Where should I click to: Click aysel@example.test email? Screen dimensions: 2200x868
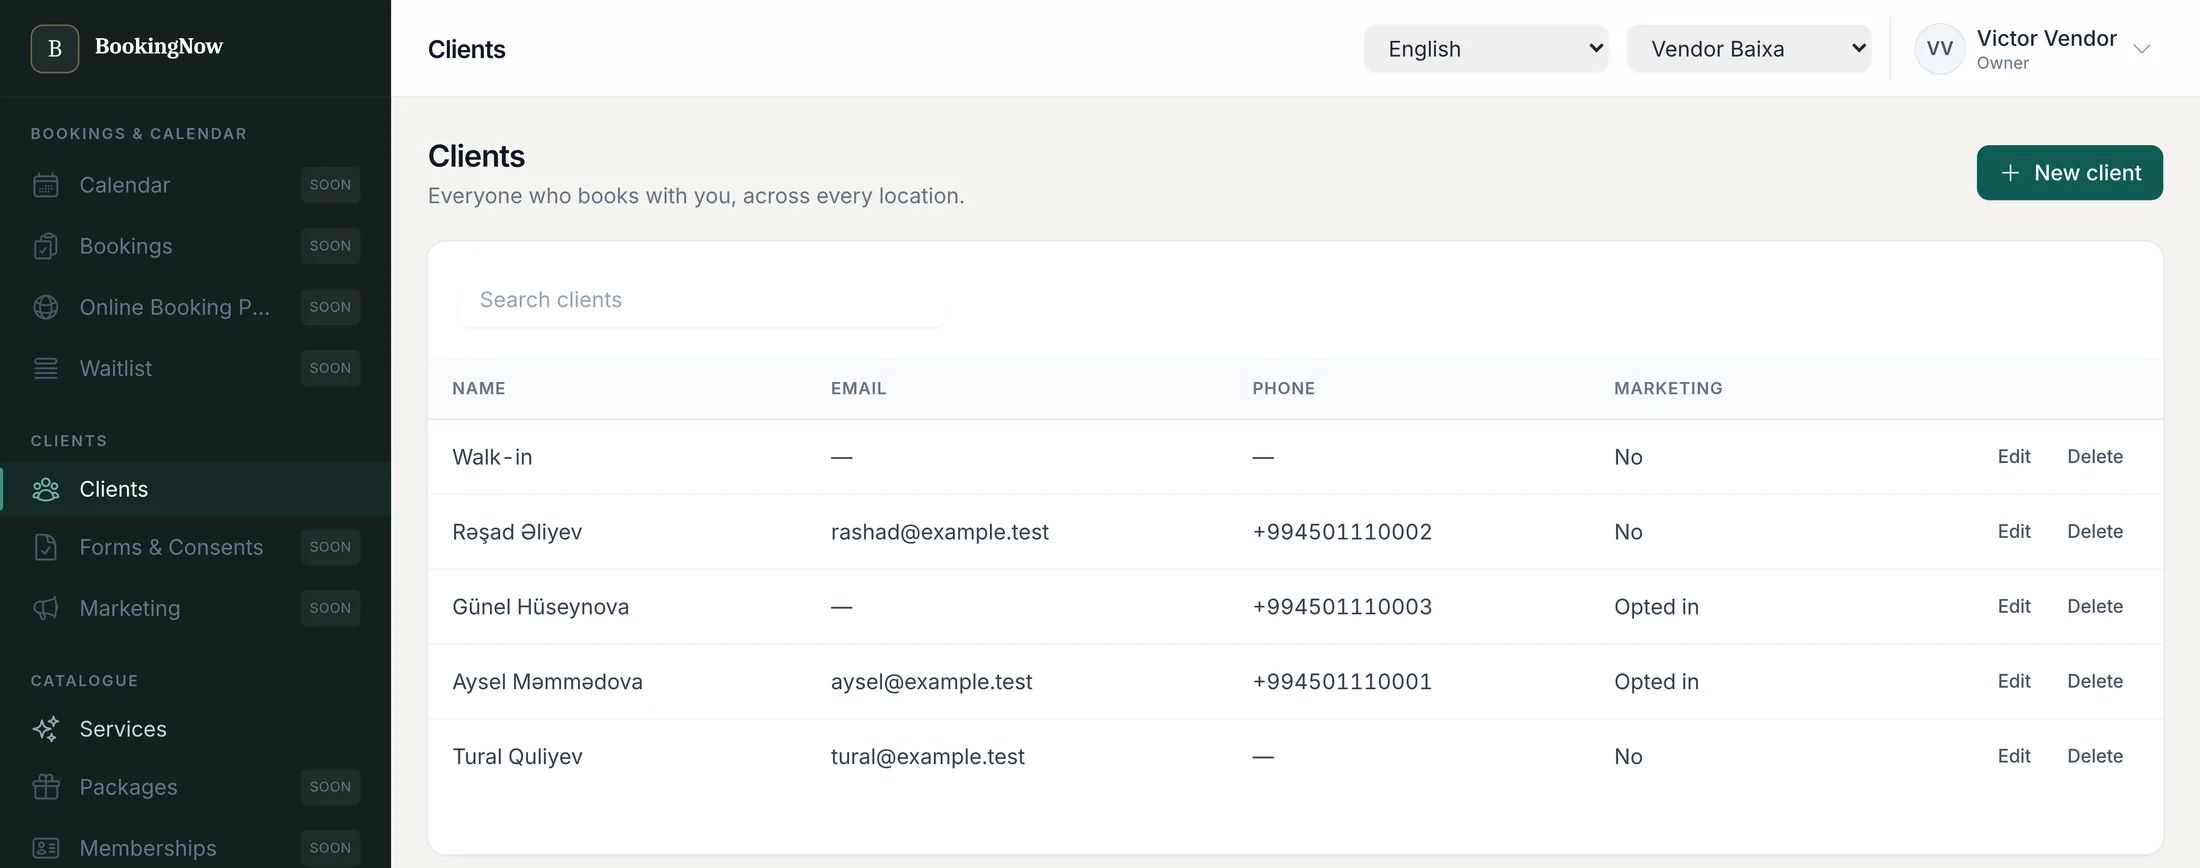point(932,682)
